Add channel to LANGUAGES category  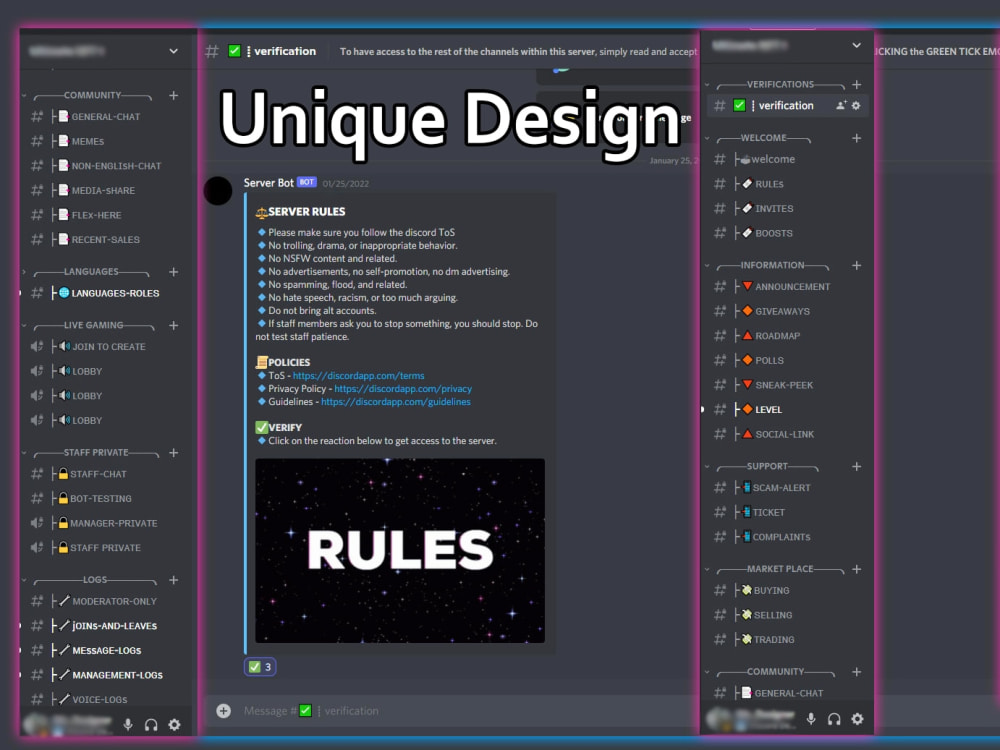pyautogui.click(x=173, y=272)
